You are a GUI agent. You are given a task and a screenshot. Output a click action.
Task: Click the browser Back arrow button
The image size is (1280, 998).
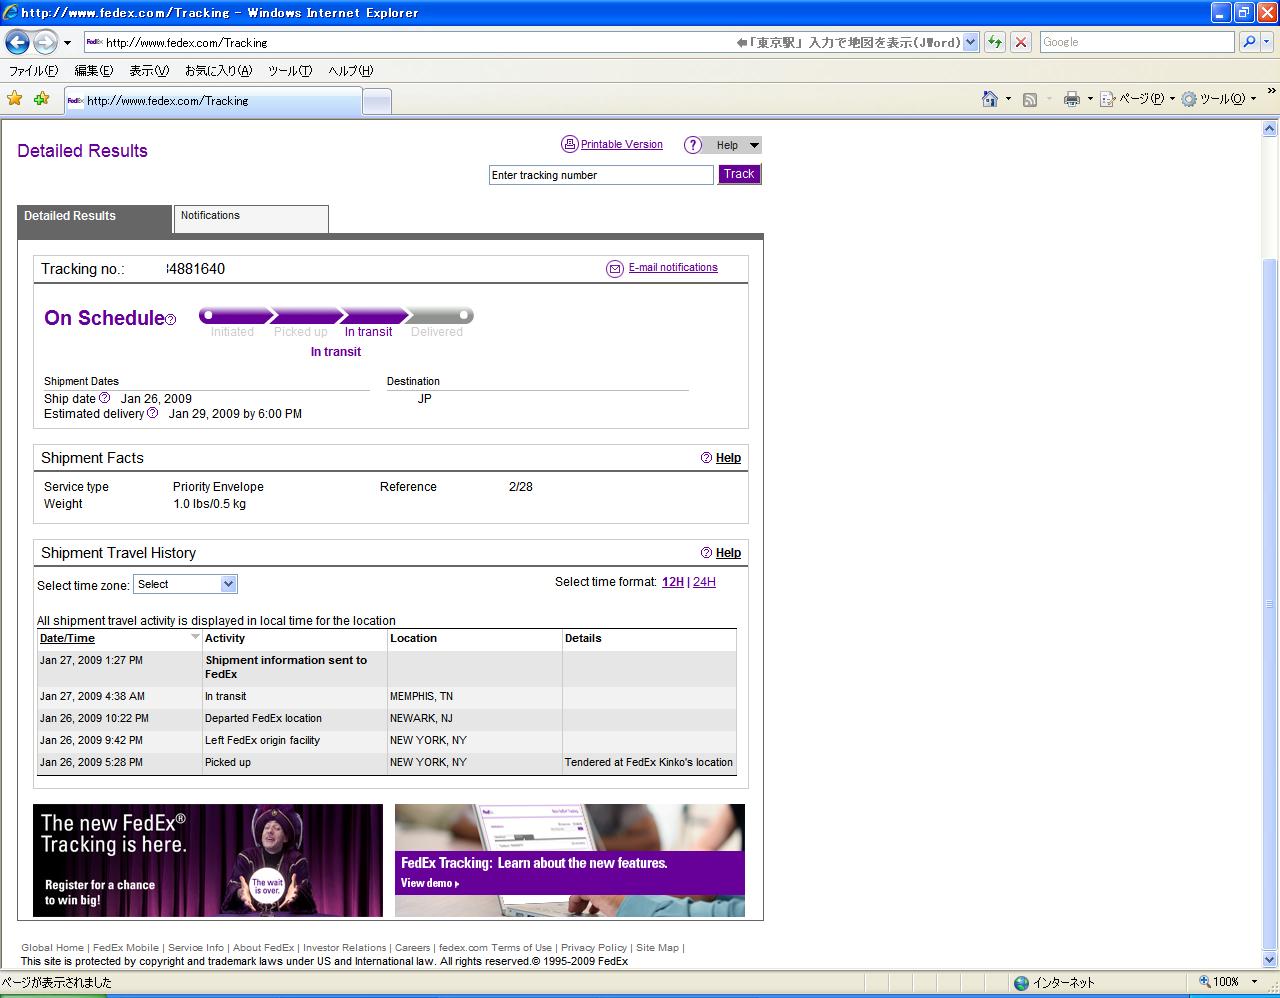pyautogui.click(x=17, y=42)
